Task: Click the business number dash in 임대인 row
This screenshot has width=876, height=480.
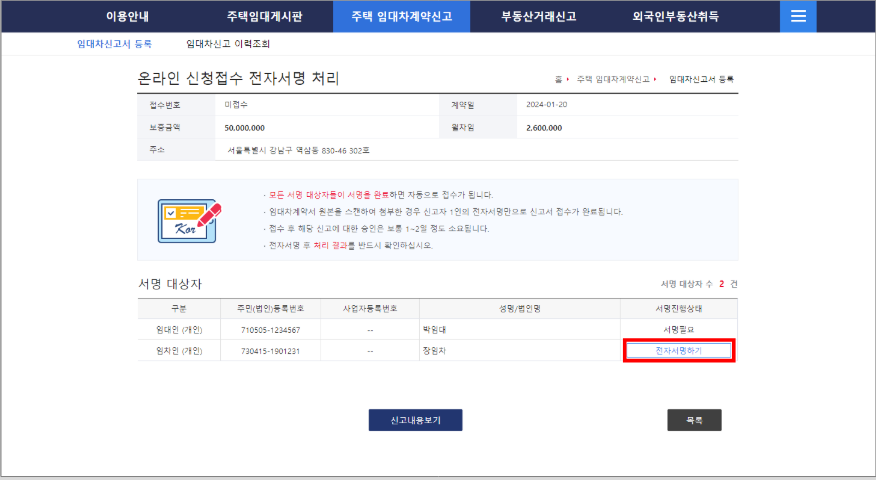Action: point(370,330)
